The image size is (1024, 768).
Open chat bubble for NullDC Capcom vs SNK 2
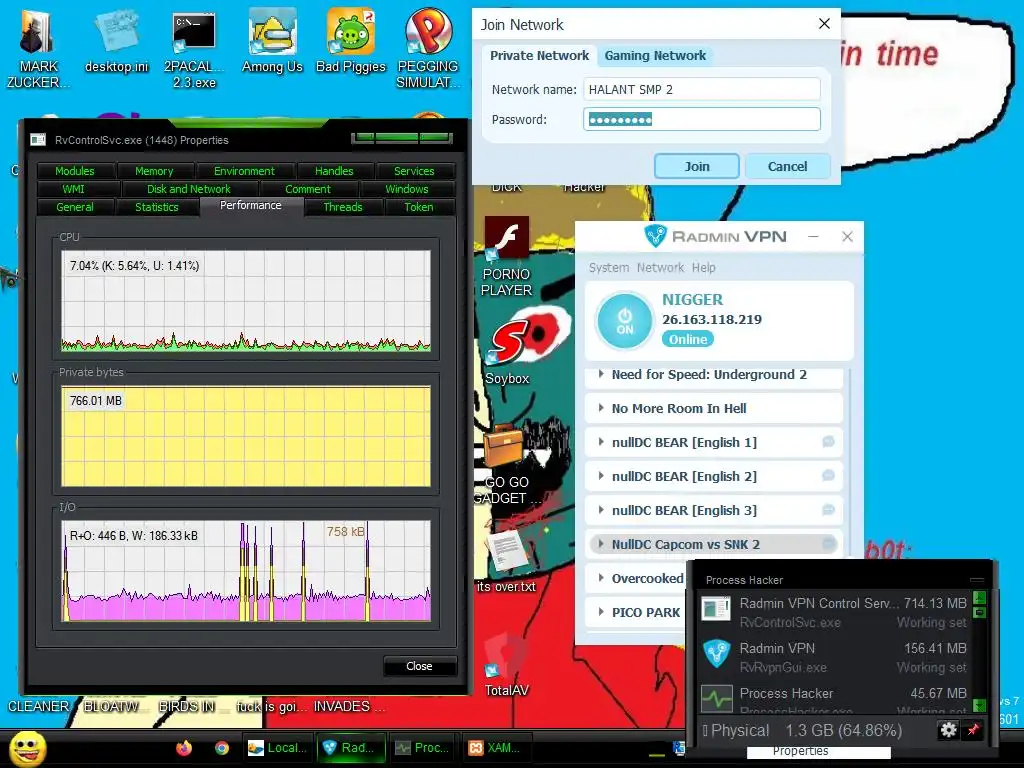click(x=828, y=543)
